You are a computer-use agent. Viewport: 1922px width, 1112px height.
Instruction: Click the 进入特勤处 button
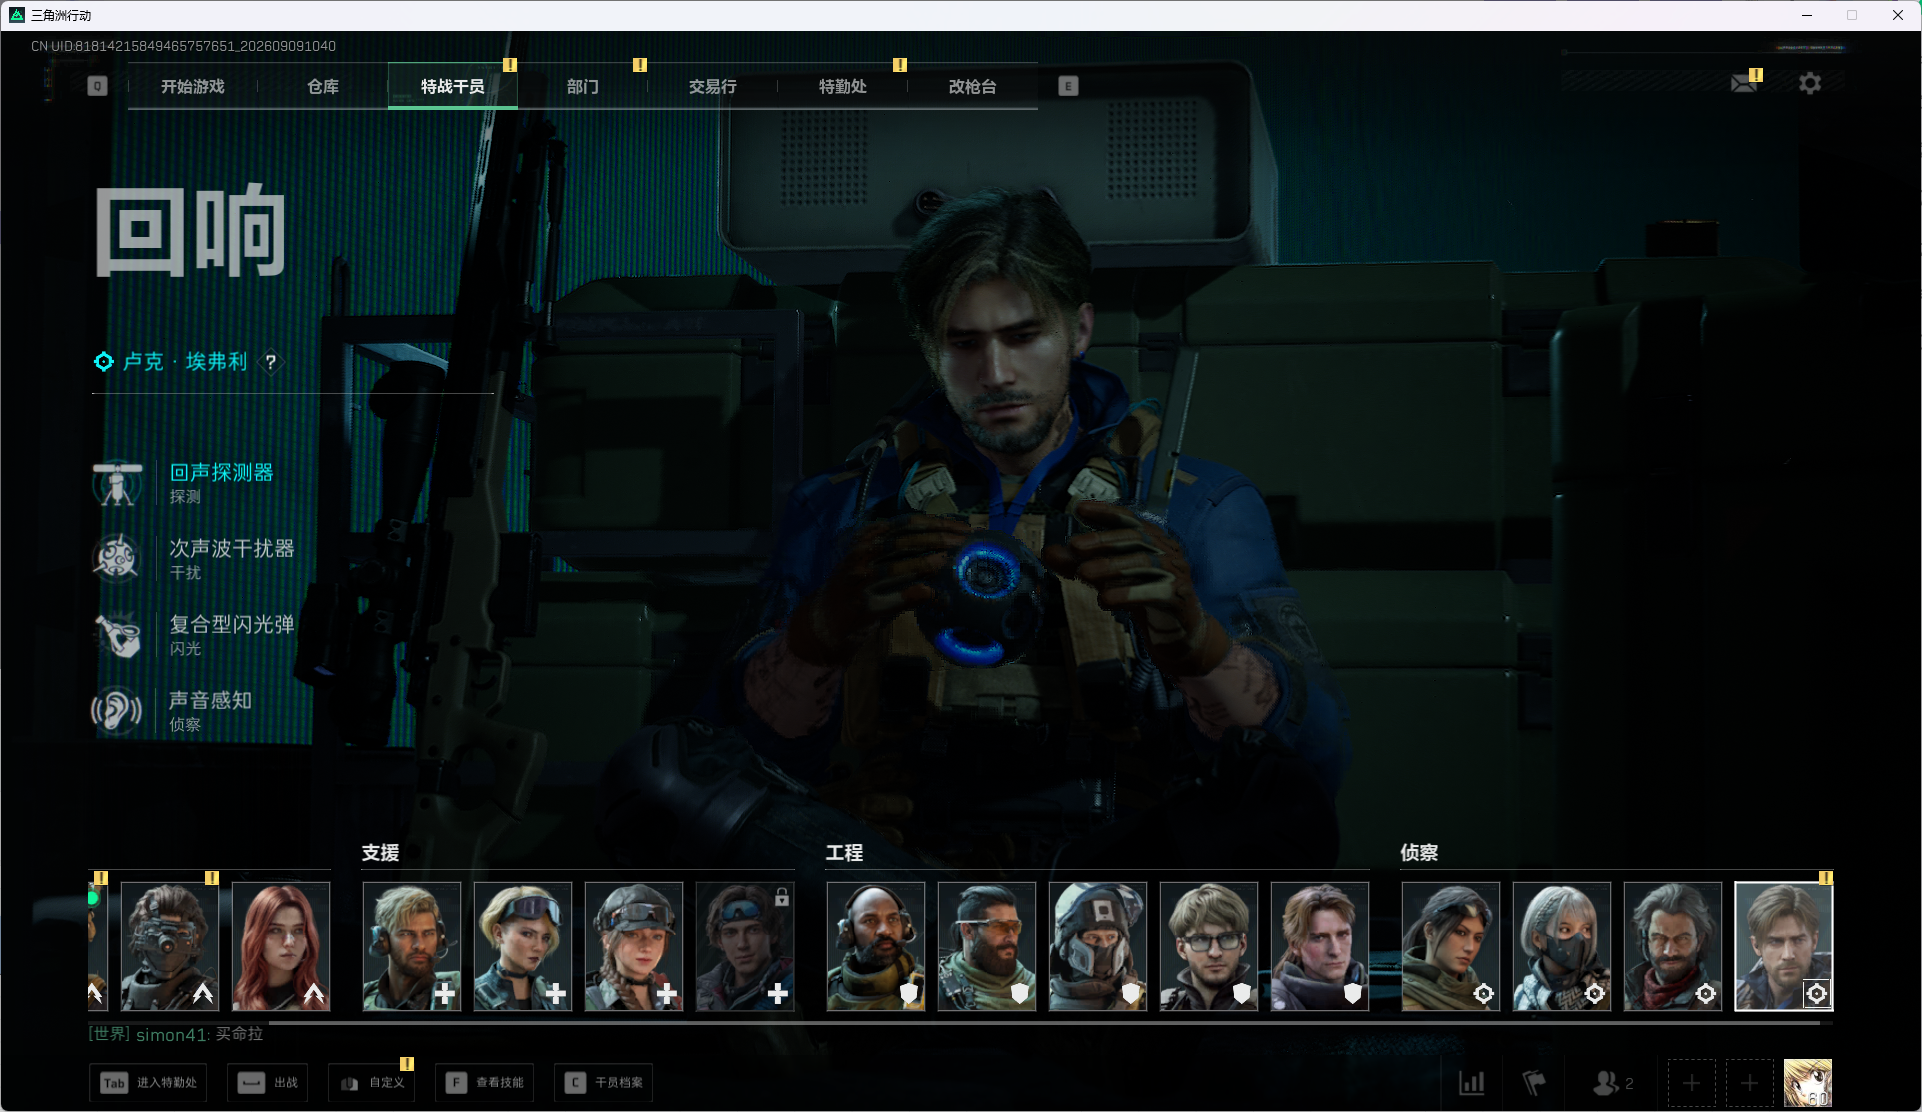point(148,1082)
